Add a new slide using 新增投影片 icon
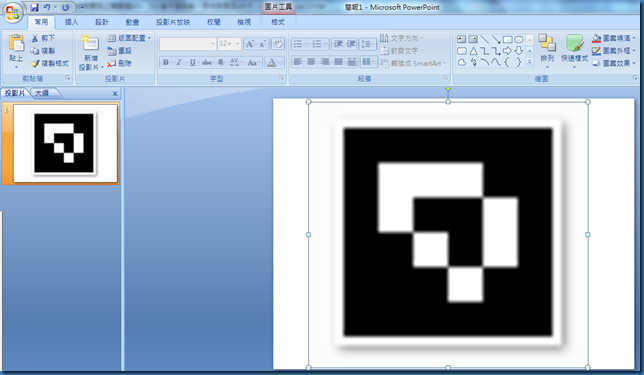The height and width of the screenshot is (375, 644). pyautogui.click(x=90, y=44)
